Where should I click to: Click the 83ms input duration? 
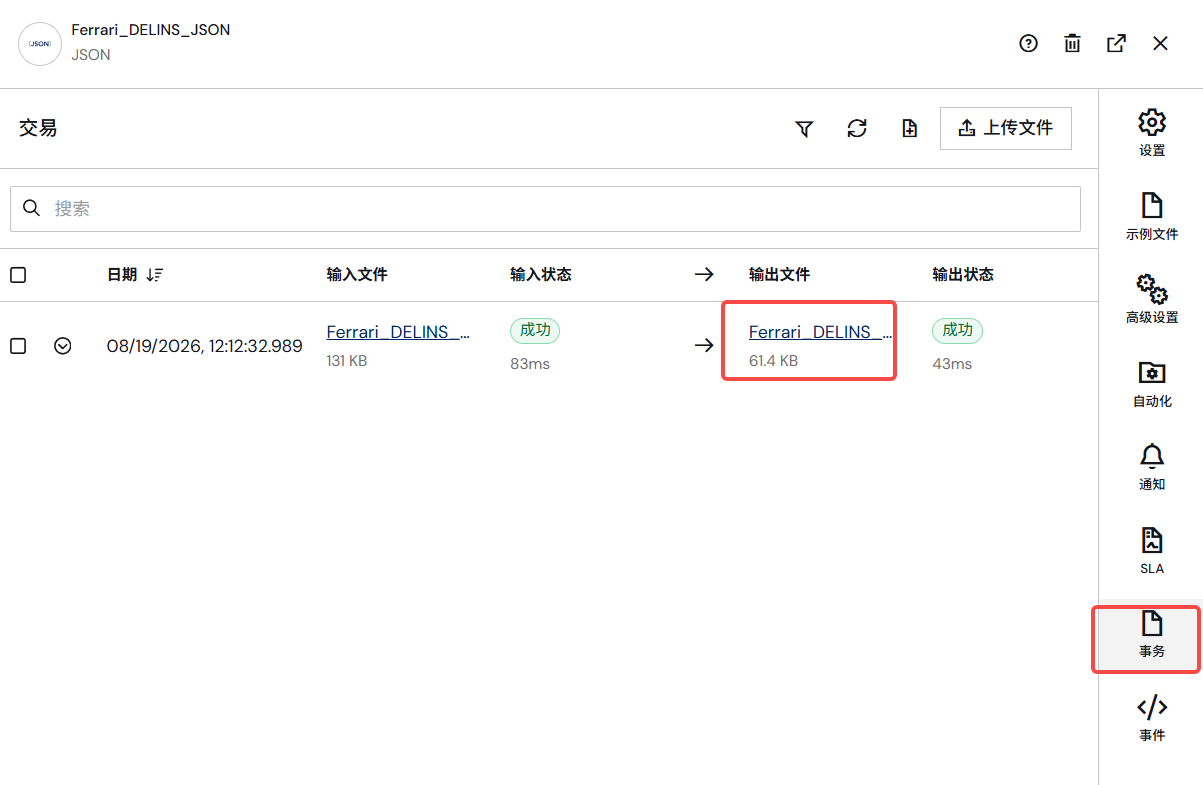[530, 364]
